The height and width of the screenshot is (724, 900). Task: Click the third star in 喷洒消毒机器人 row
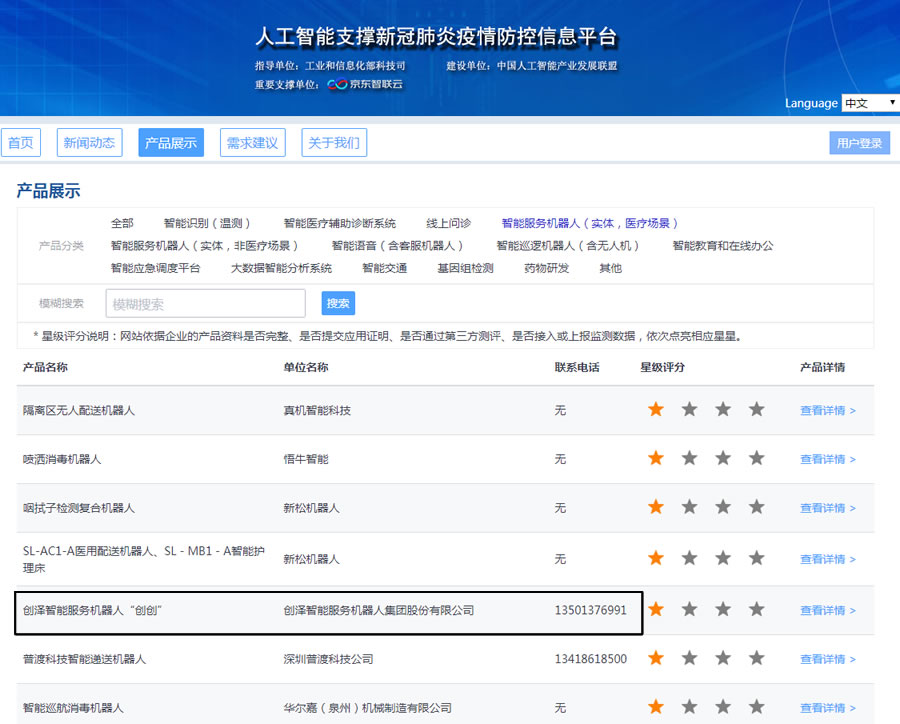pyautogui.click(x=723, y=458)
